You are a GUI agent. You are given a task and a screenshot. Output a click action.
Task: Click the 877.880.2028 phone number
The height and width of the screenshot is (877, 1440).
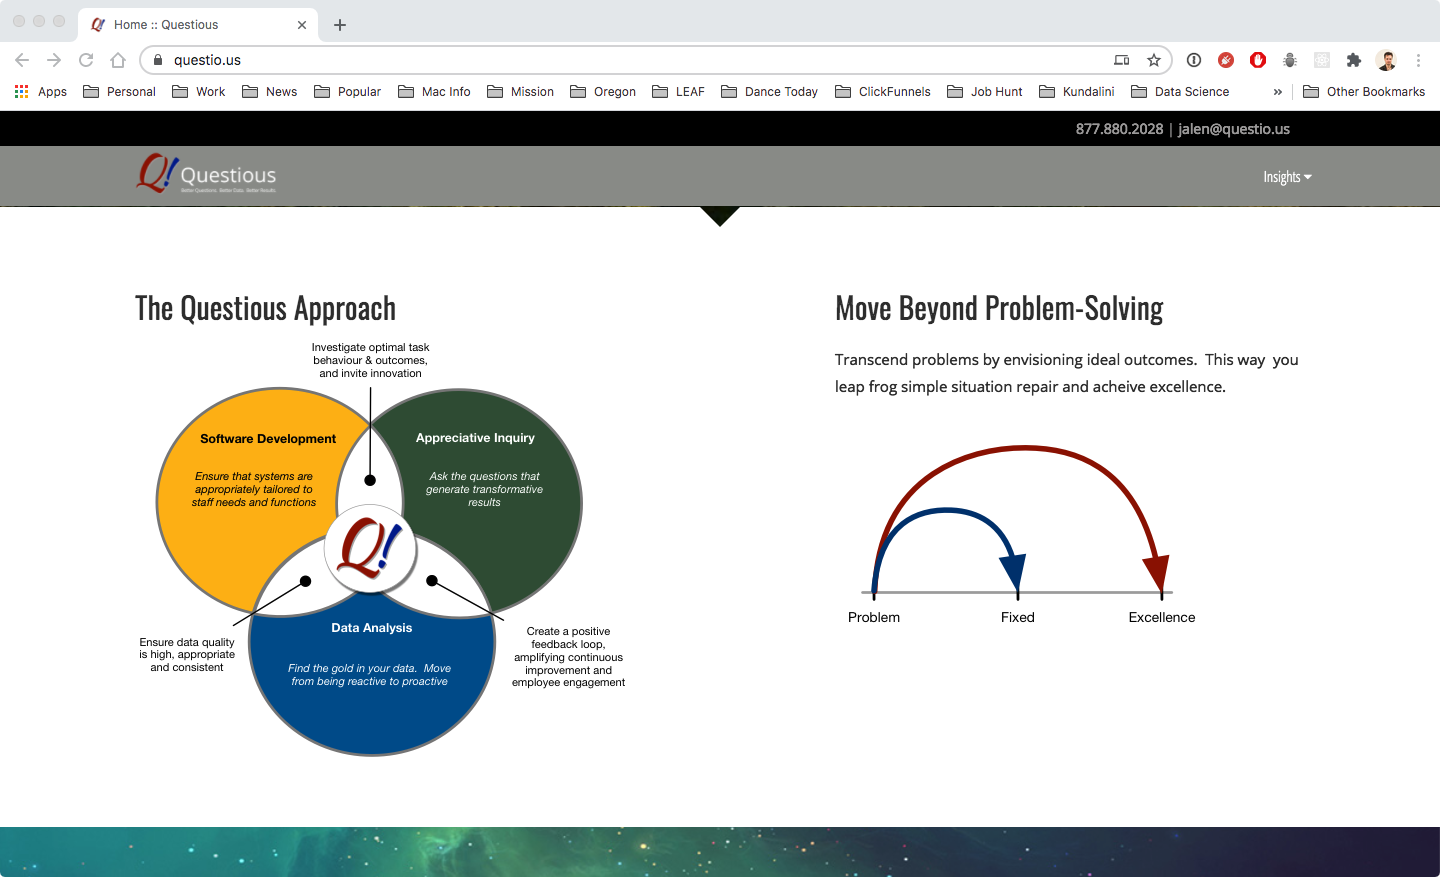click(x=1119, y=129)
